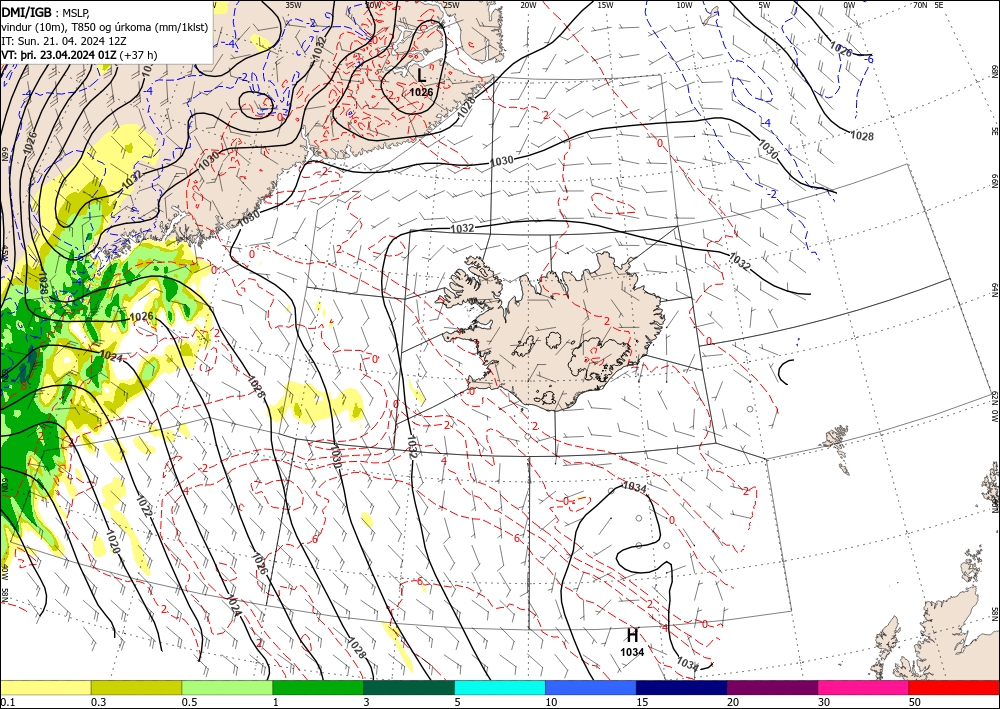Click the '1034' value under the H marker
Image resolution: width=1000 pixels, height=709 pixels.
click(632, 652)
